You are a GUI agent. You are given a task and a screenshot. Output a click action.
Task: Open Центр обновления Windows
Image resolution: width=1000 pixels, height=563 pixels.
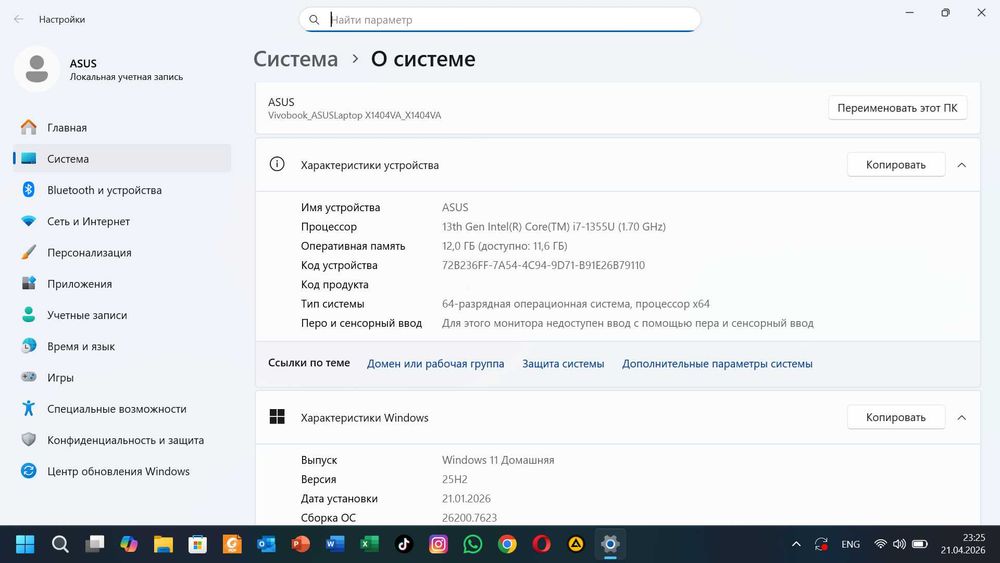121,471
